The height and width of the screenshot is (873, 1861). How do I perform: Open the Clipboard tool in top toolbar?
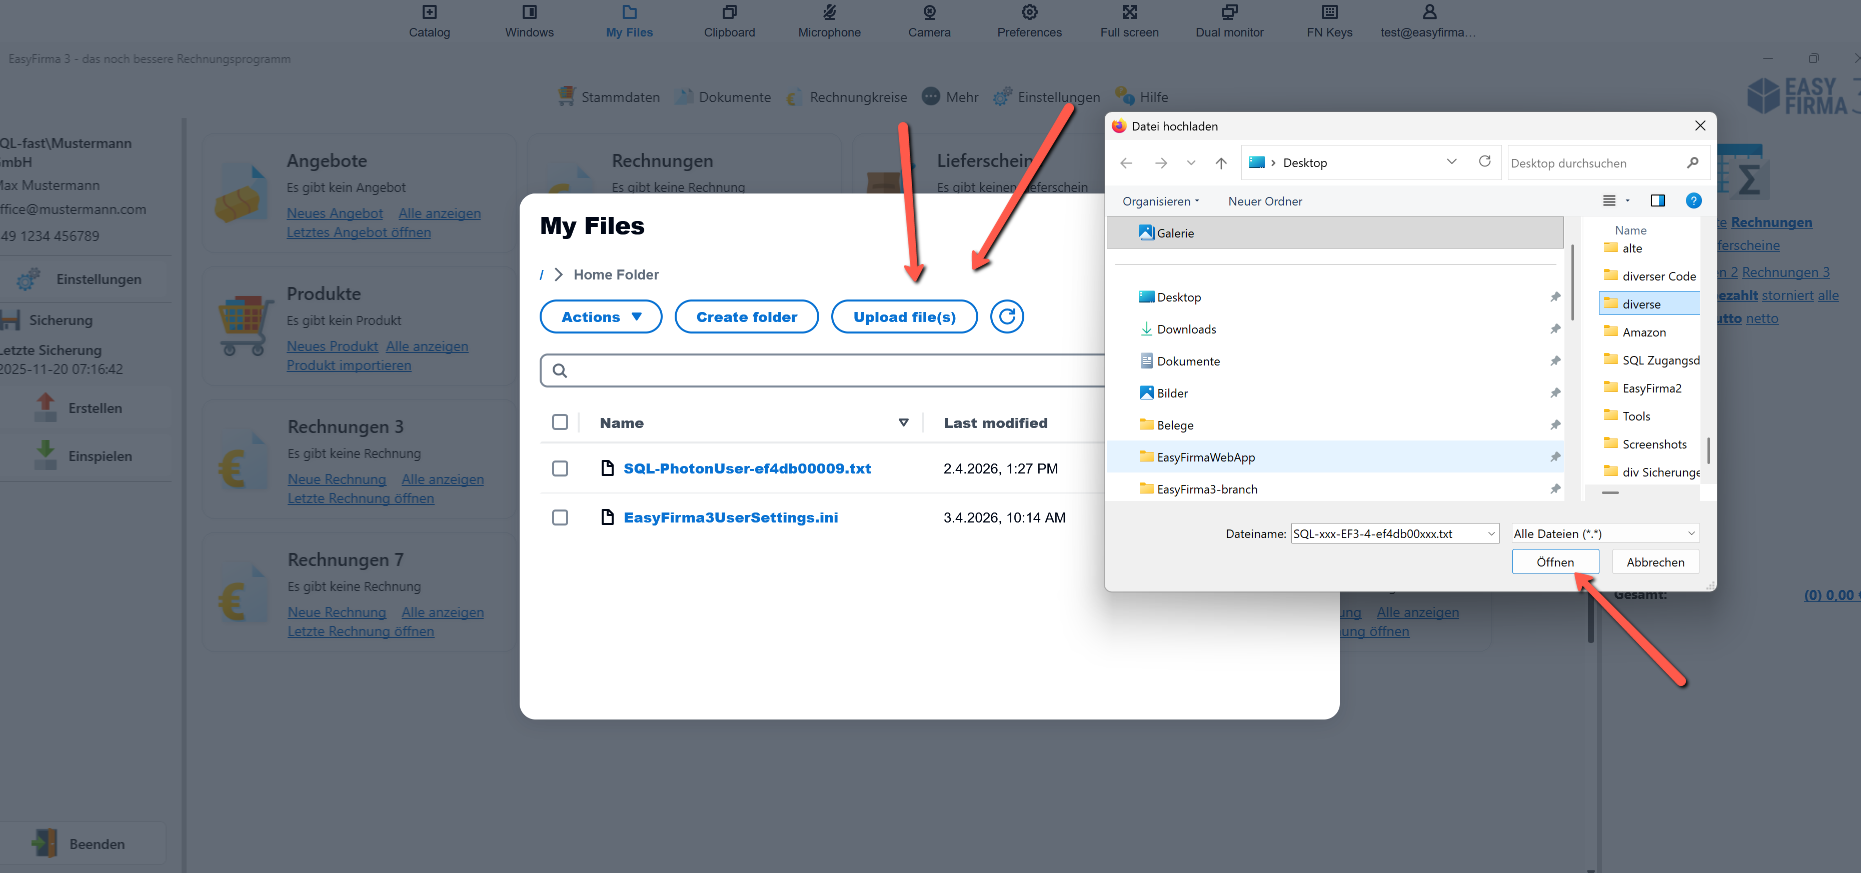729,21
